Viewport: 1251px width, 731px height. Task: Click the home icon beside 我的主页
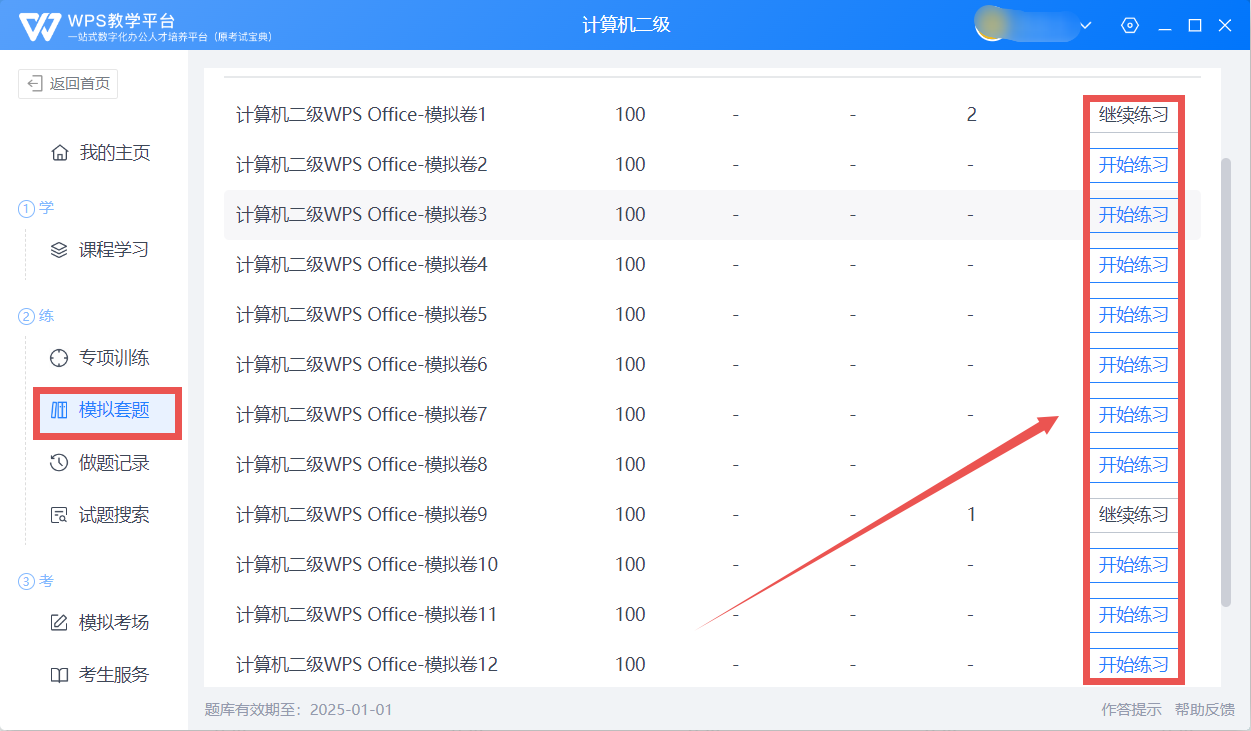point(59,153)
